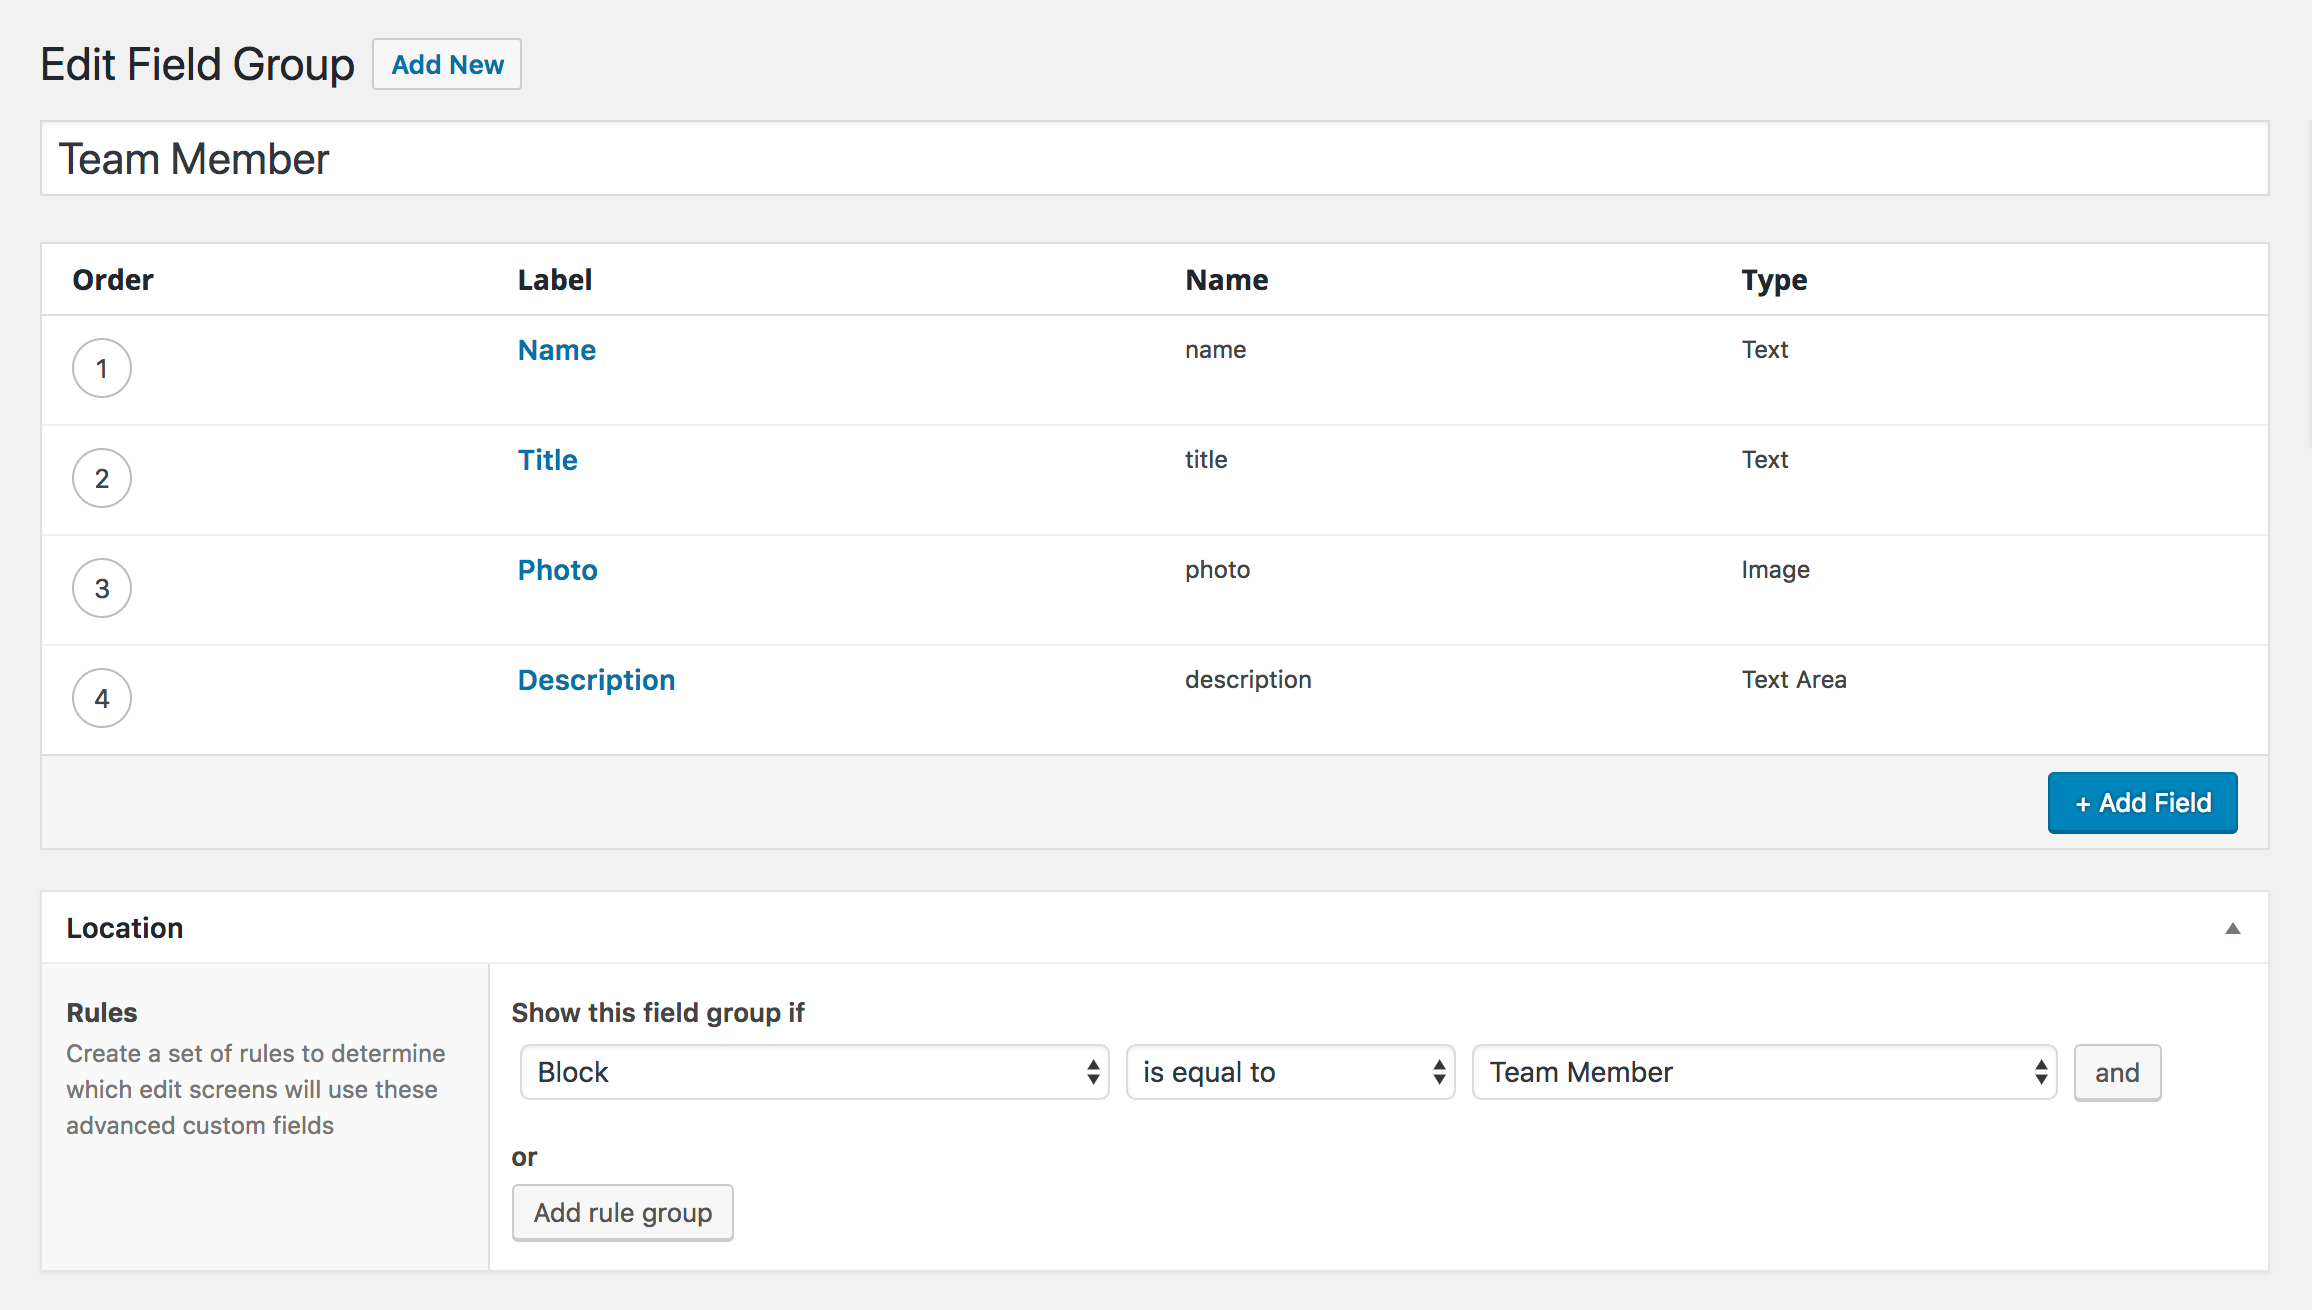The height and width of the screenshot is (1310, 2312).
Task: Click the + Add Field button
Action: [2142, 802]
